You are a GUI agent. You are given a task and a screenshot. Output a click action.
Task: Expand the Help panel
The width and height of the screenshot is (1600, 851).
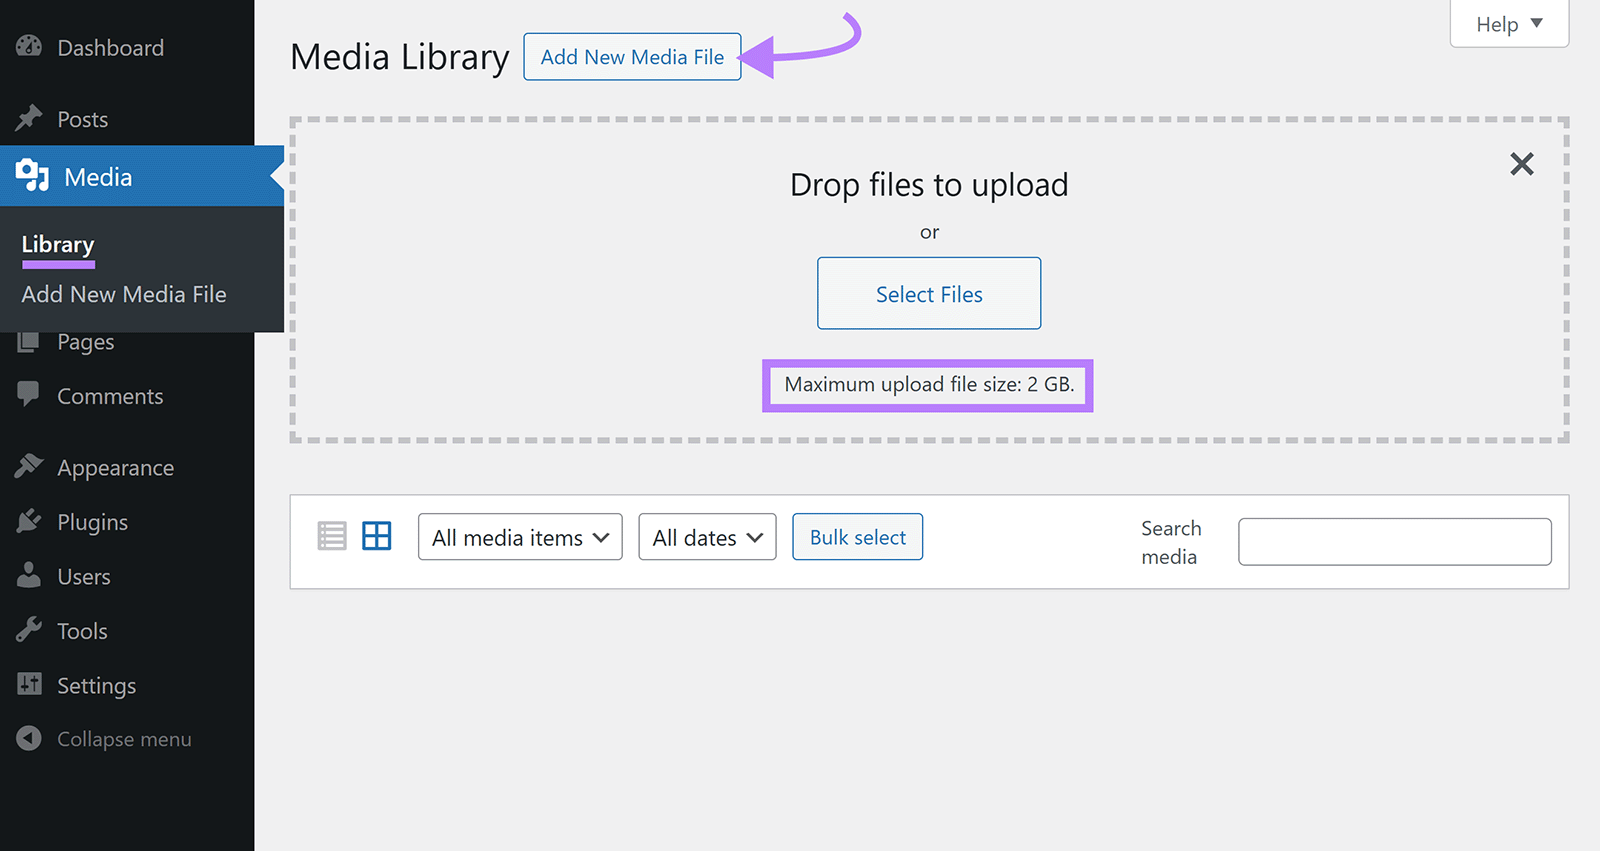1508,24
